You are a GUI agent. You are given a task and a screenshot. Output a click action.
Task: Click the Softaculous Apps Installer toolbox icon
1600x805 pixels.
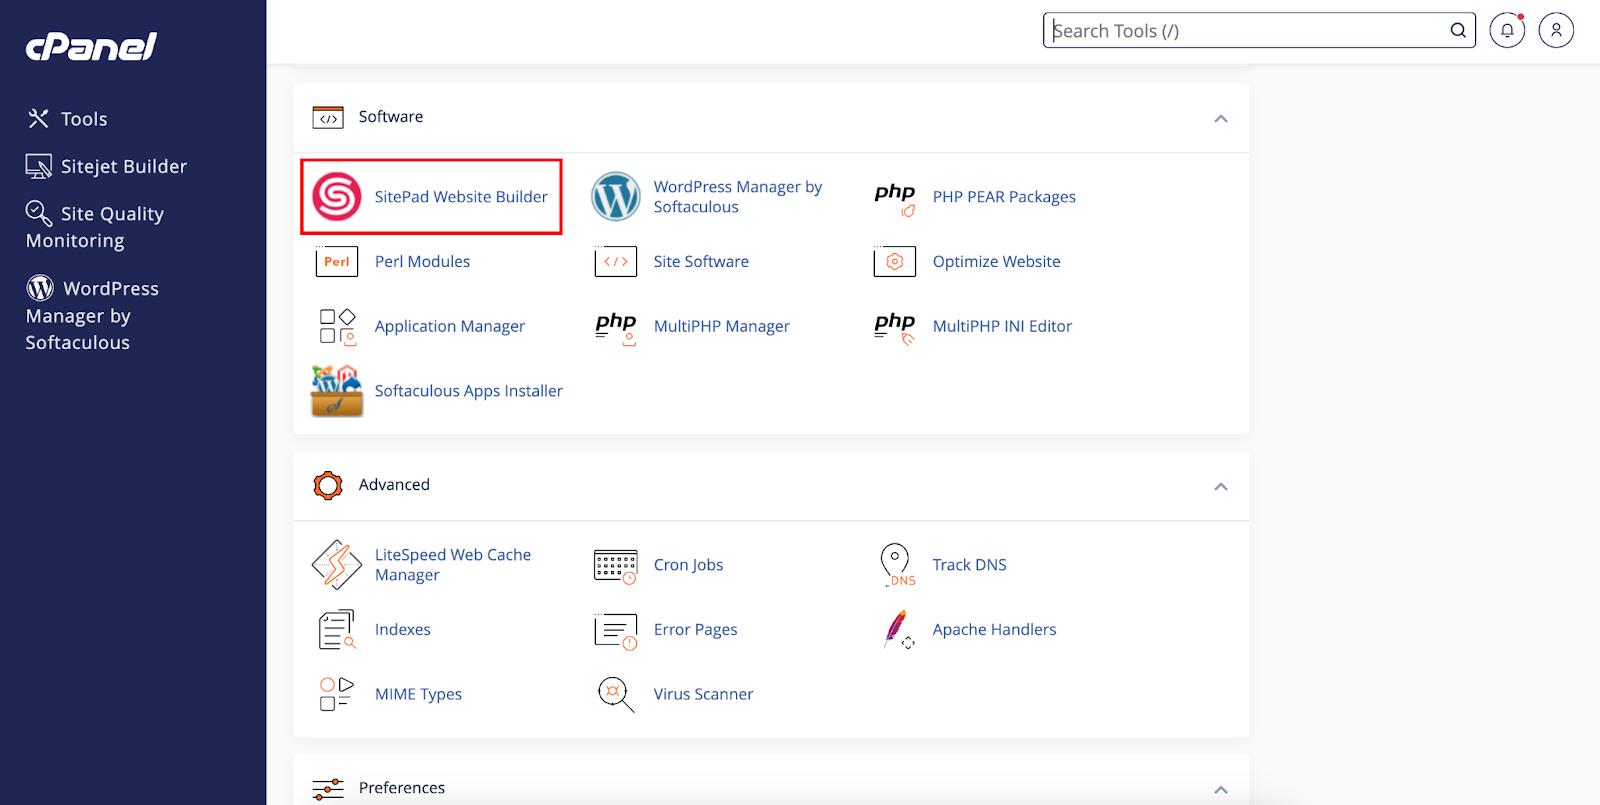pos(337,391)
